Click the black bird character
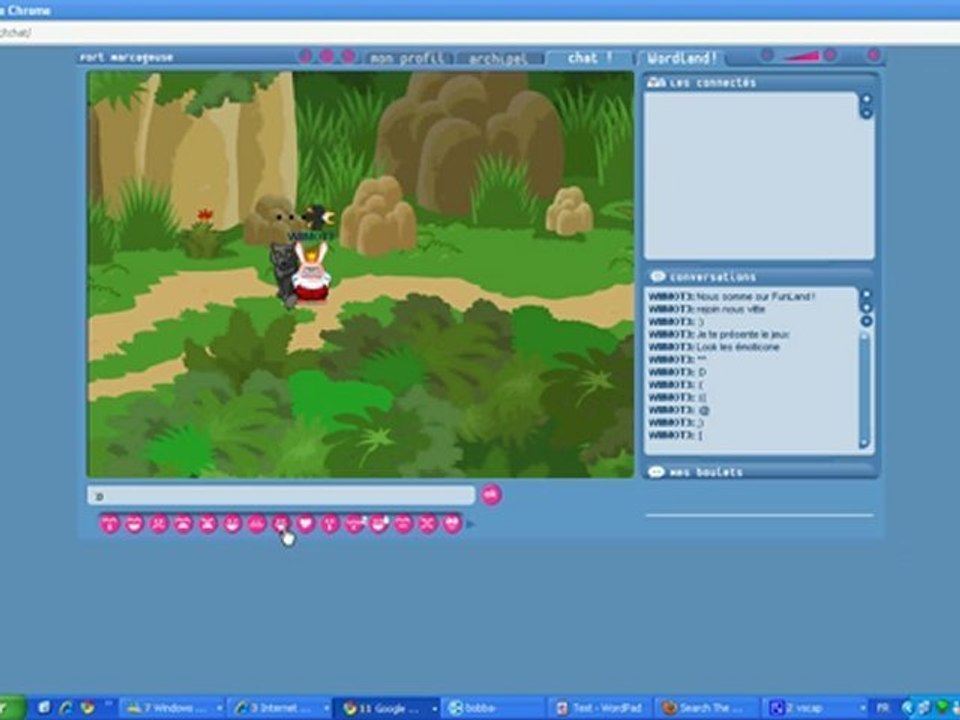 [x=318, y=217]
